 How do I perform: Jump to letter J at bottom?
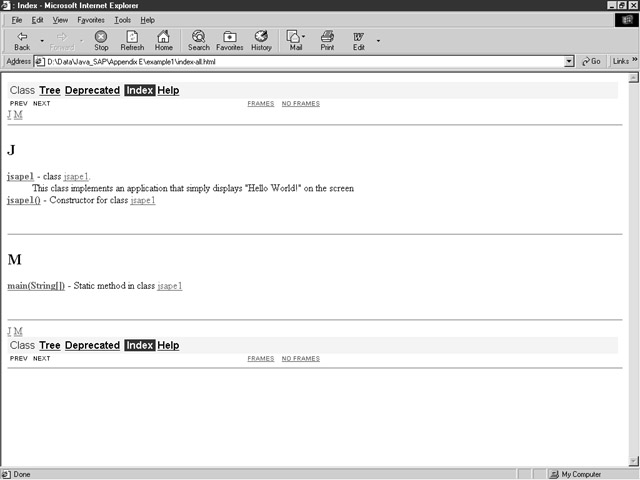pyautogui.click(x=9, y=331)
